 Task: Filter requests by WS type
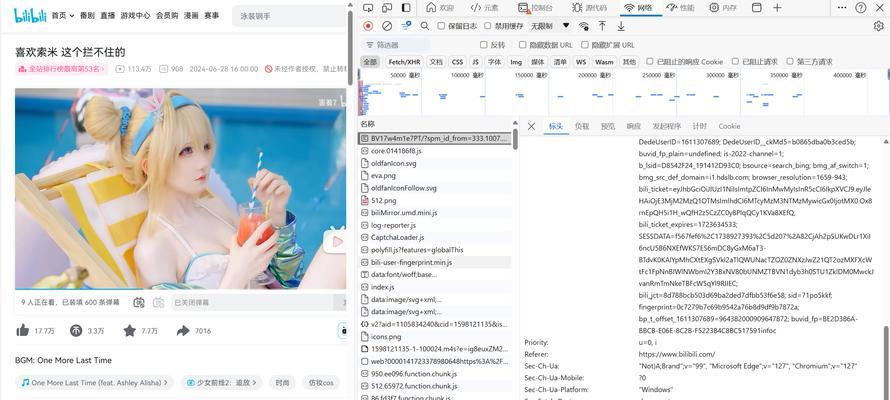[x=581, y=62]
